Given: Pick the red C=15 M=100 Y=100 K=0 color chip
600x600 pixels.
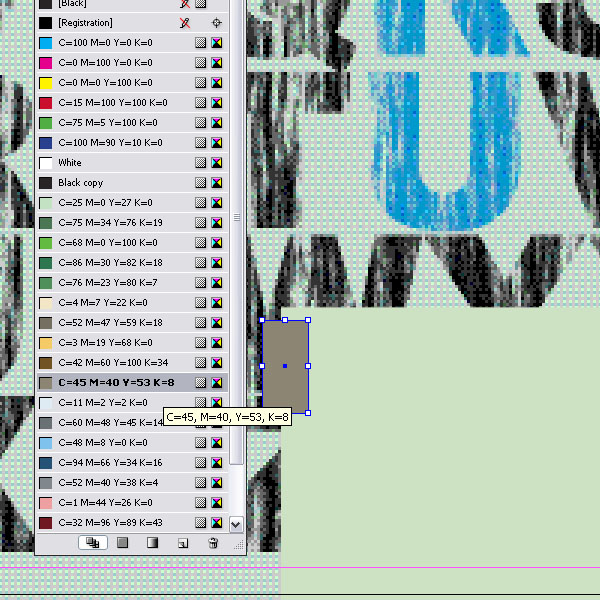Looking at the screenshot, I should (46, 103).
